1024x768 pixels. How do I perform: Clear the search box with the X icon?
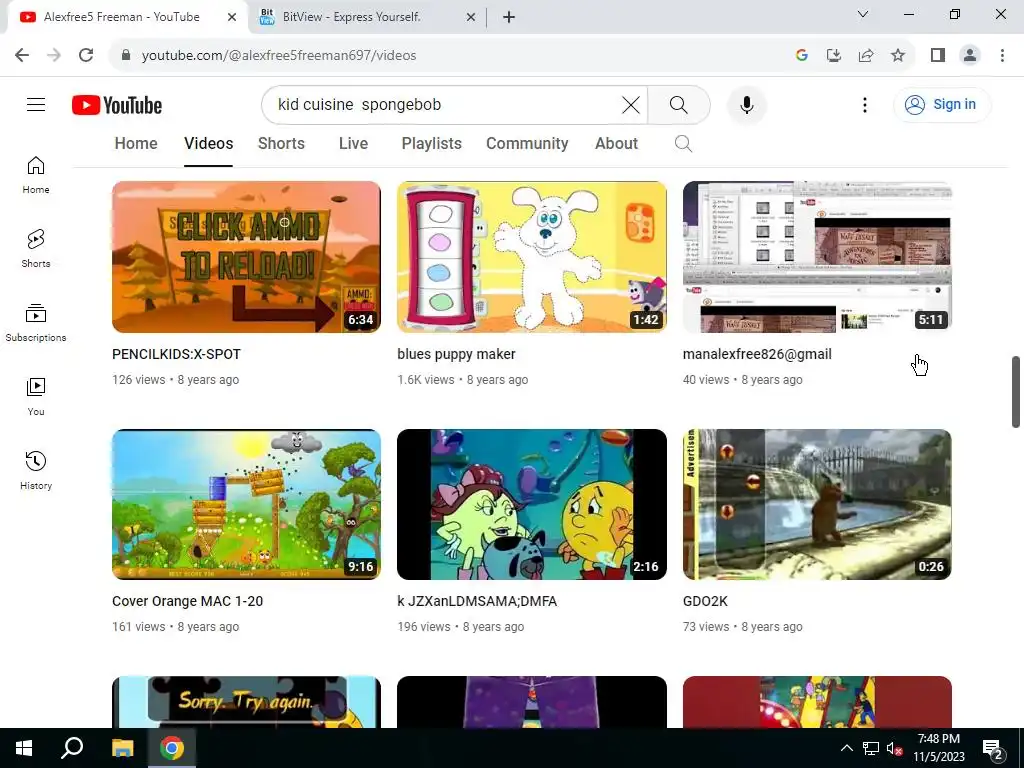click(630, 104)
